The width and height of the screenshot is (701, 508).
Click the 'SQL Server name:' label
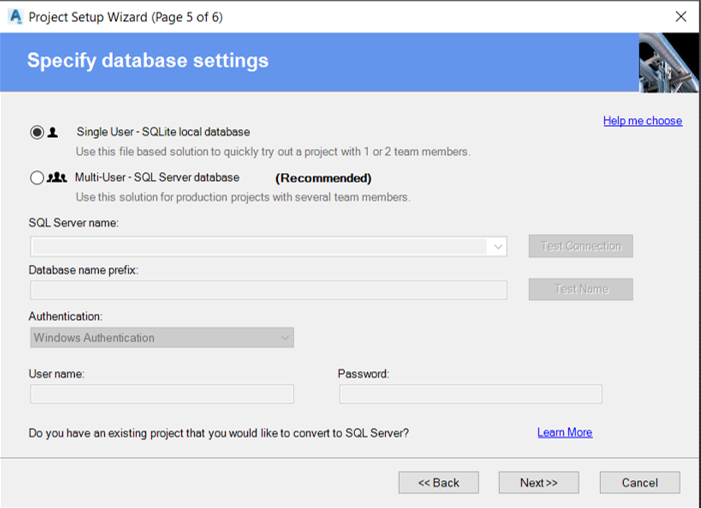74,223
